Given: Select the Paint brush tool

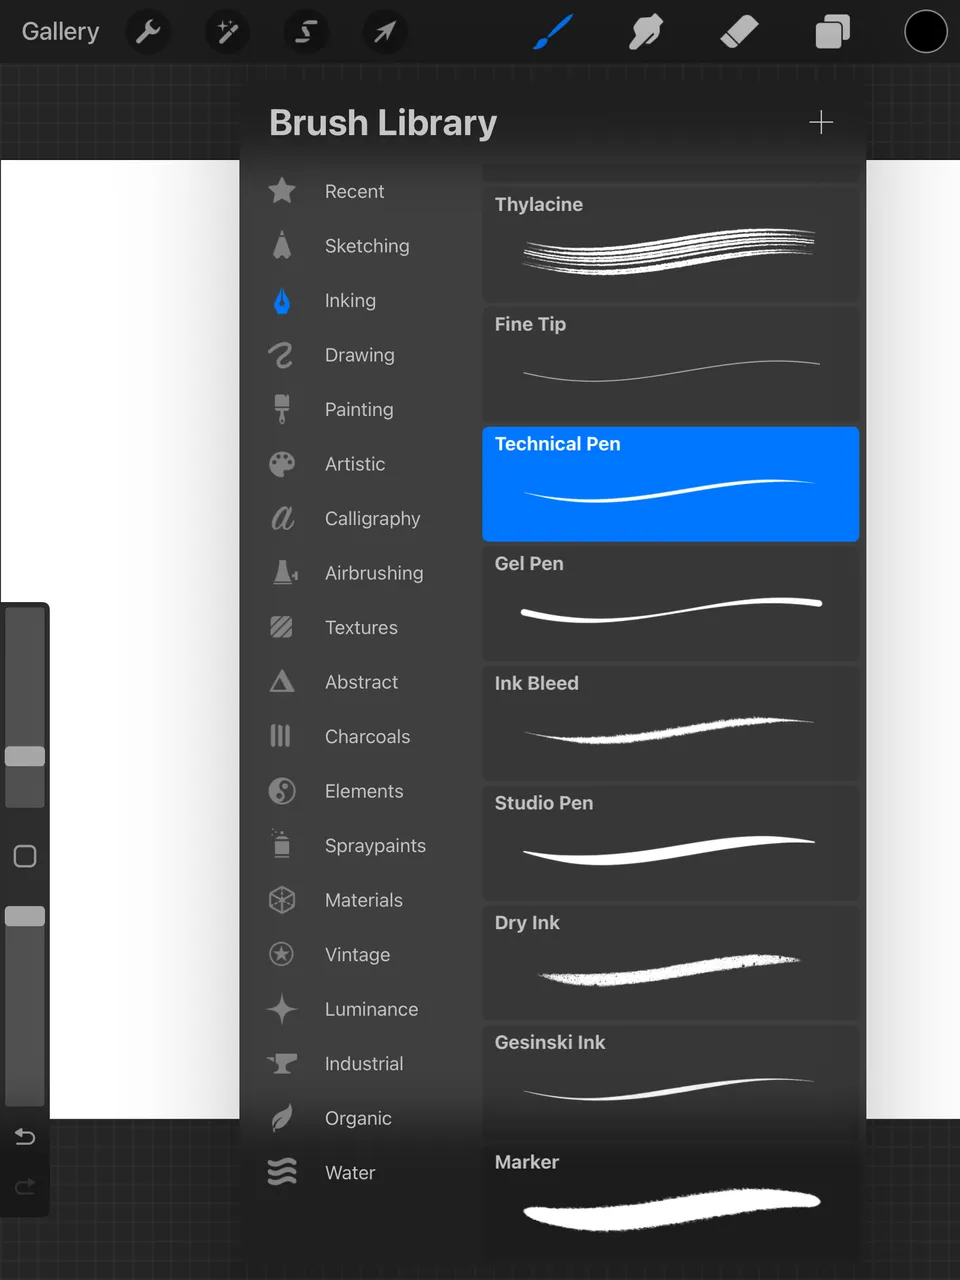Looking at the screenshot, I should click(553, 32).
